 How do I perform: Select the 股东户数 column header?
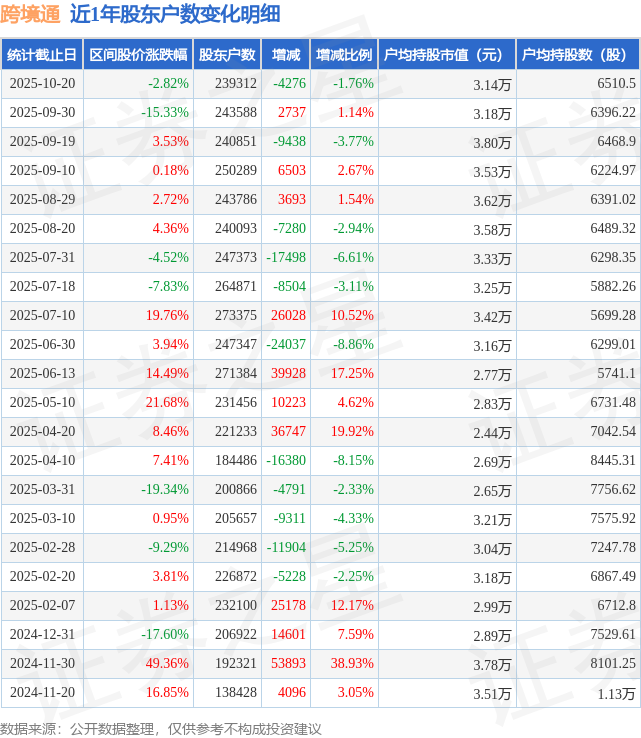[227, 55]
